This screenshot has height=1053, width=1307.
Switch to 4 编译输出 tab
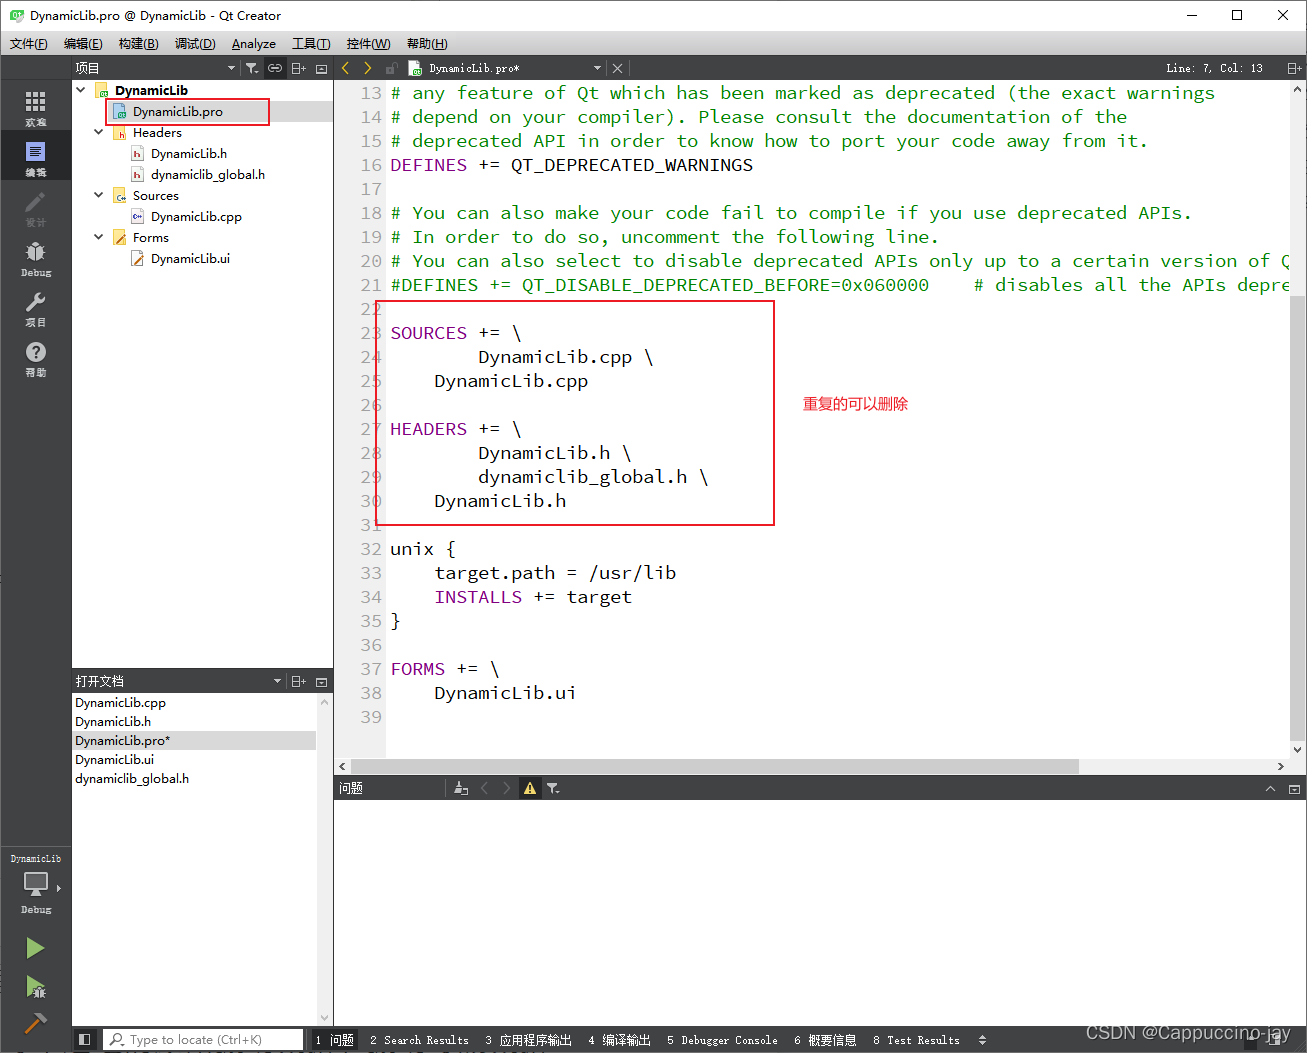619,1040
